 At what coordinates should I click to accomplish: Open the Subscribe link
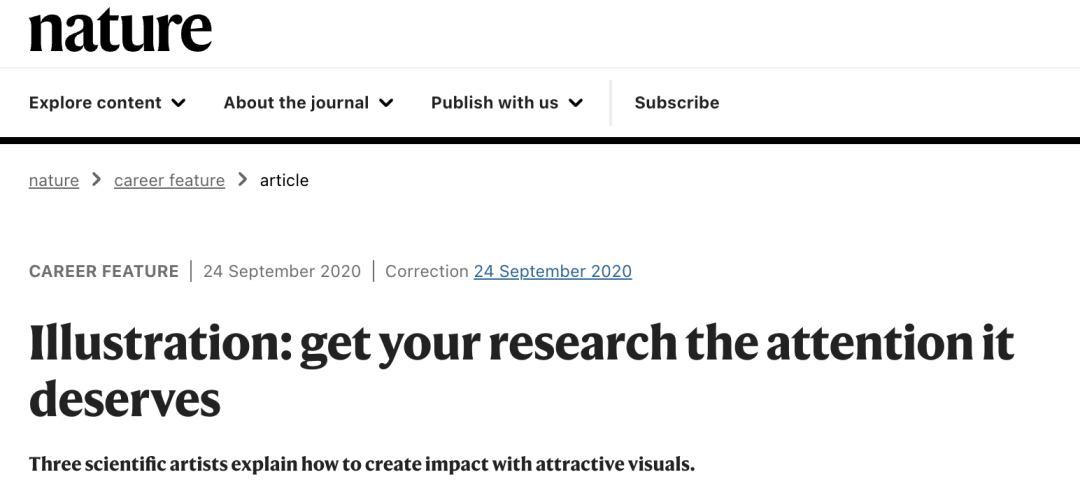(677, 103)
